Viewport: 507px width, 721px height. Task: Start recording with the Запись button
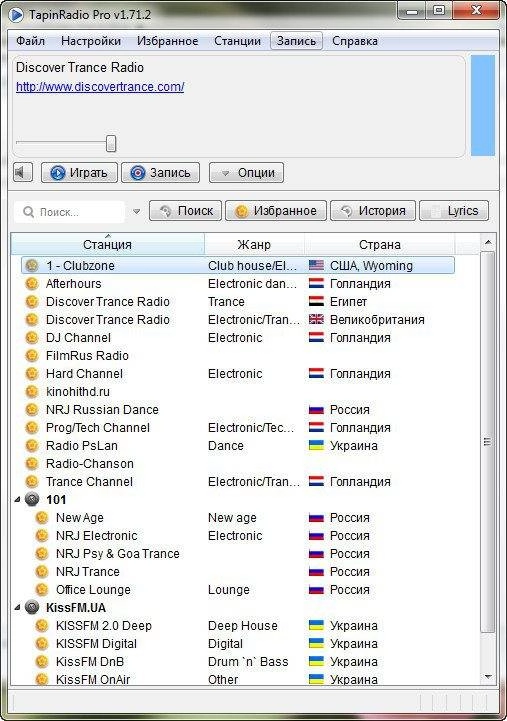pos(160,172)
